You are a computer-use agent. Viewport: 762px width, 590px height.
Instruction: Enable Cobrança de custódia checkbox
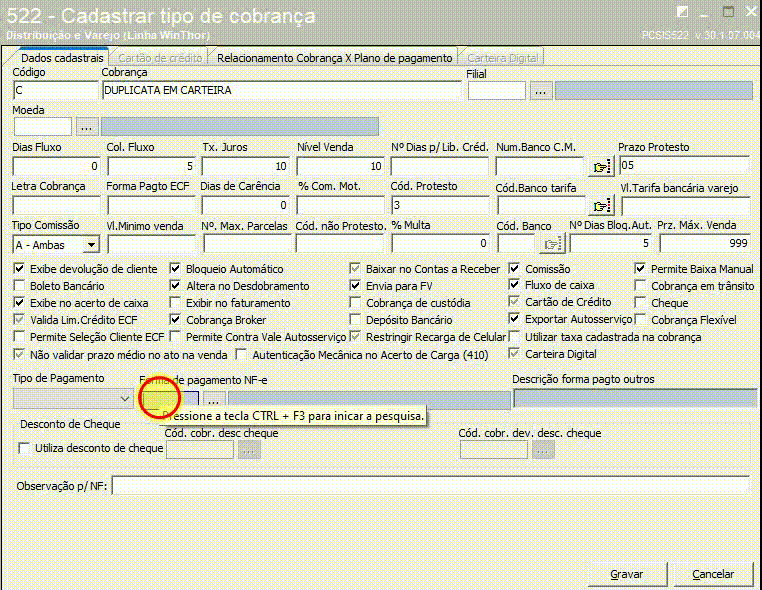(x=355, y=302)
